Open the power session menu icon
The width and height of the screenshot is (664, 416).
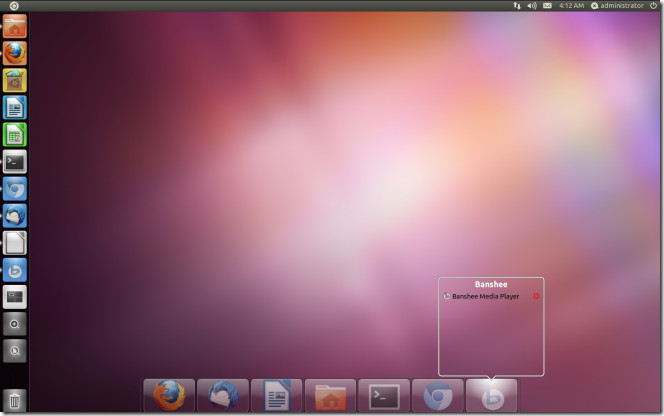tap(654, 6)
